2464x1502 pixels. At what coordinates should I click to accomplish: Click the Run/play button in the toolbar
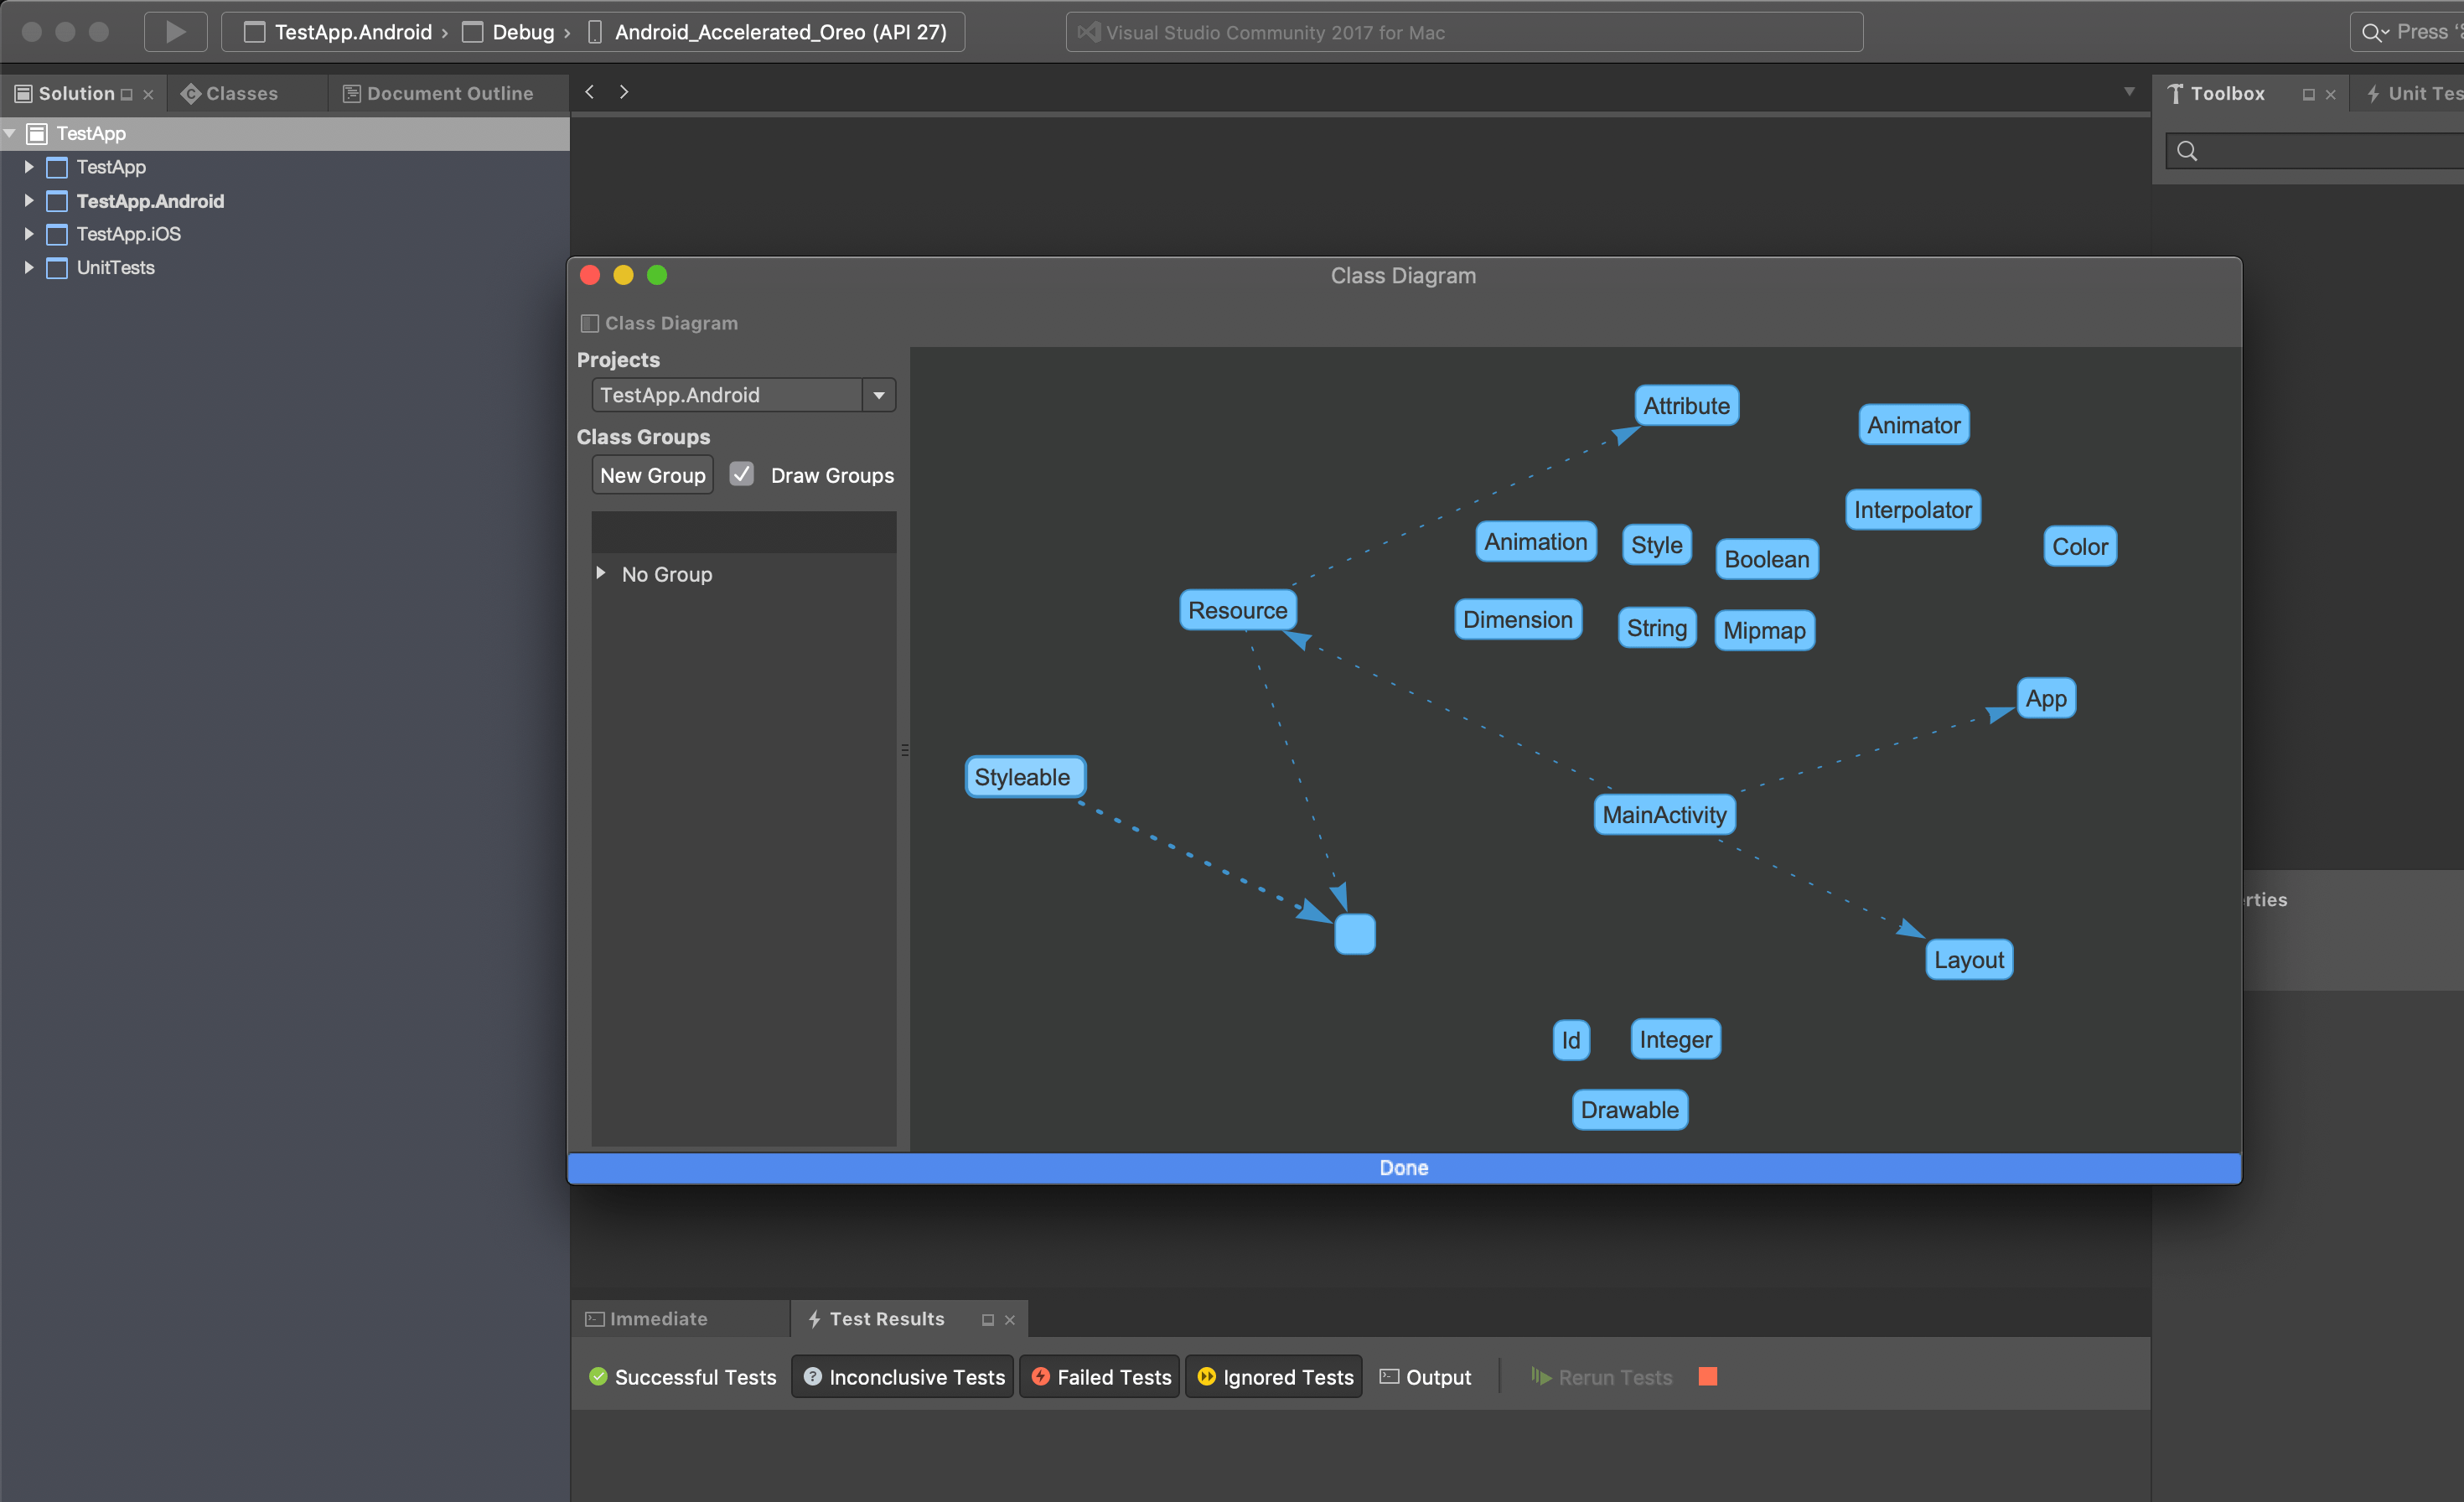pyautogui.click(x=175, y=31)
